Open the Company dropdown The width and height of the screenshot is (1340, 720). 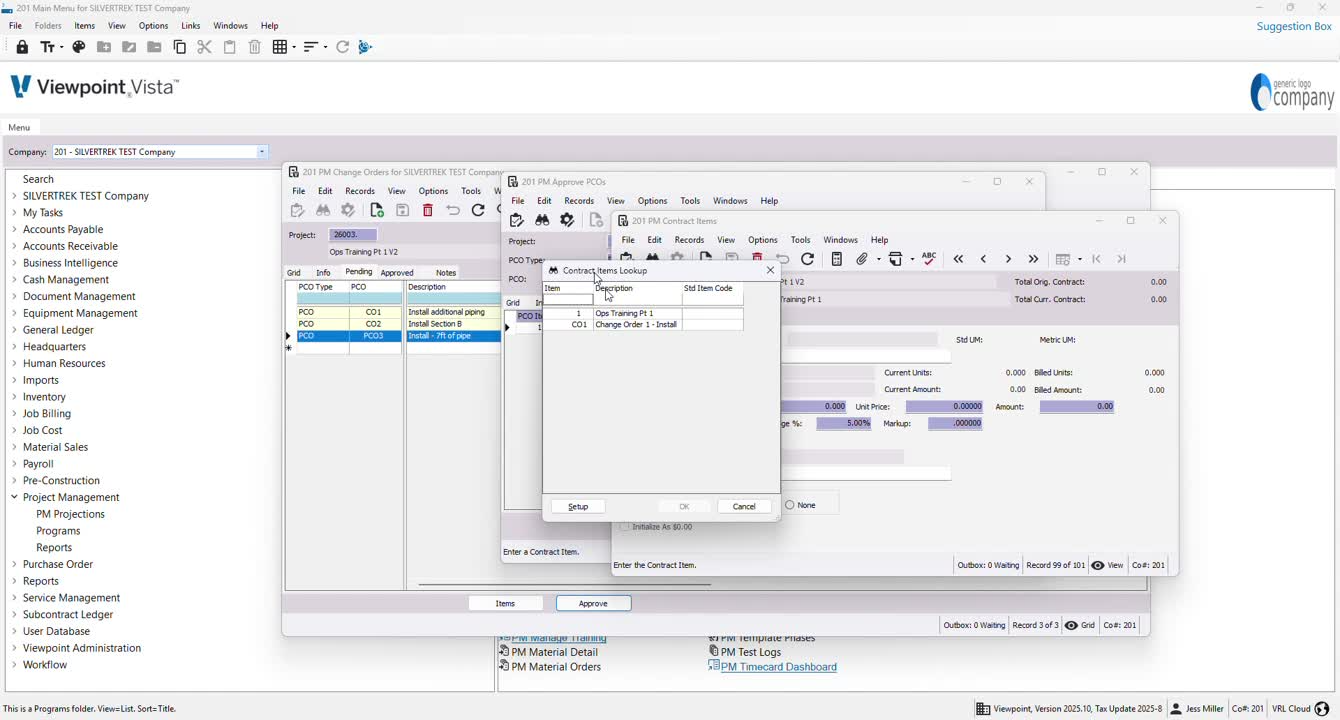pos(262,152)
